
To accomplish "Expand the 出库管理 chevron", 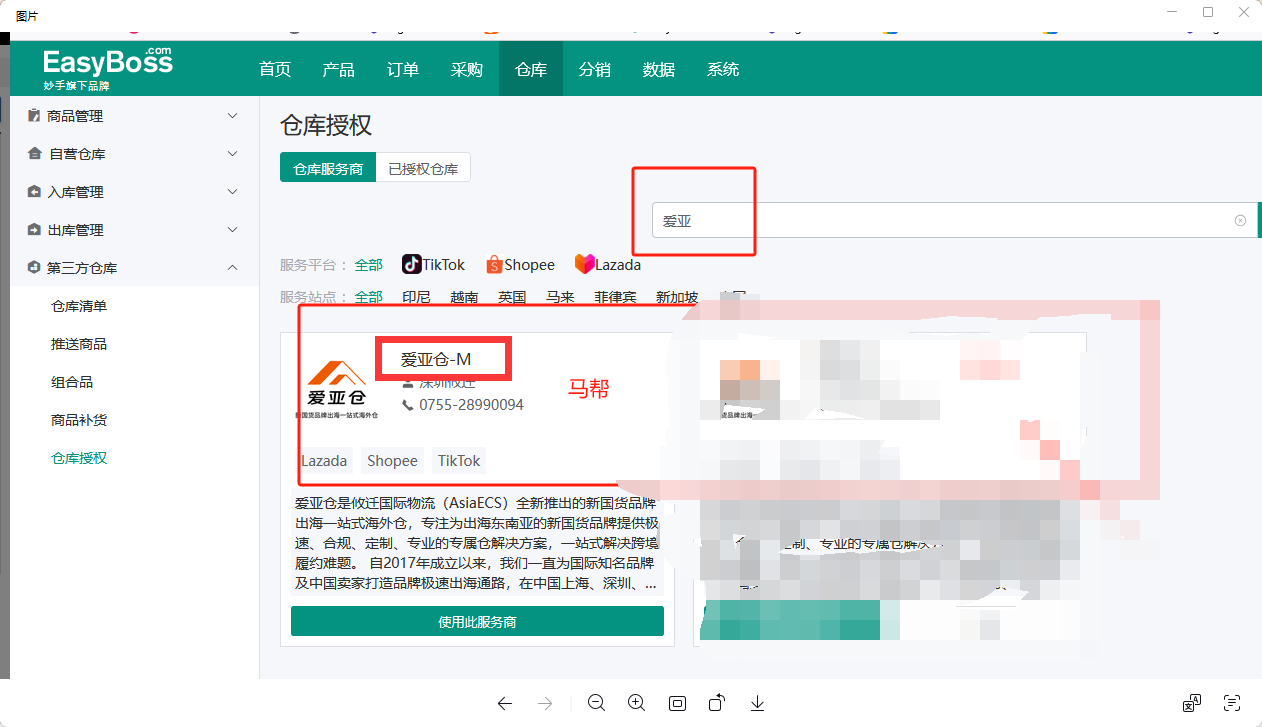I will pos(233,230).
